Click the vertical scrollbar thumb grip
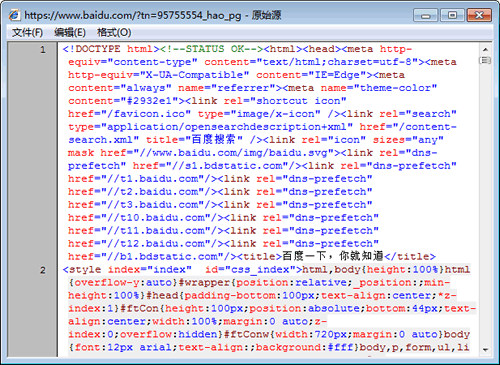Viewport: 500px width, 365px height. 485,60
